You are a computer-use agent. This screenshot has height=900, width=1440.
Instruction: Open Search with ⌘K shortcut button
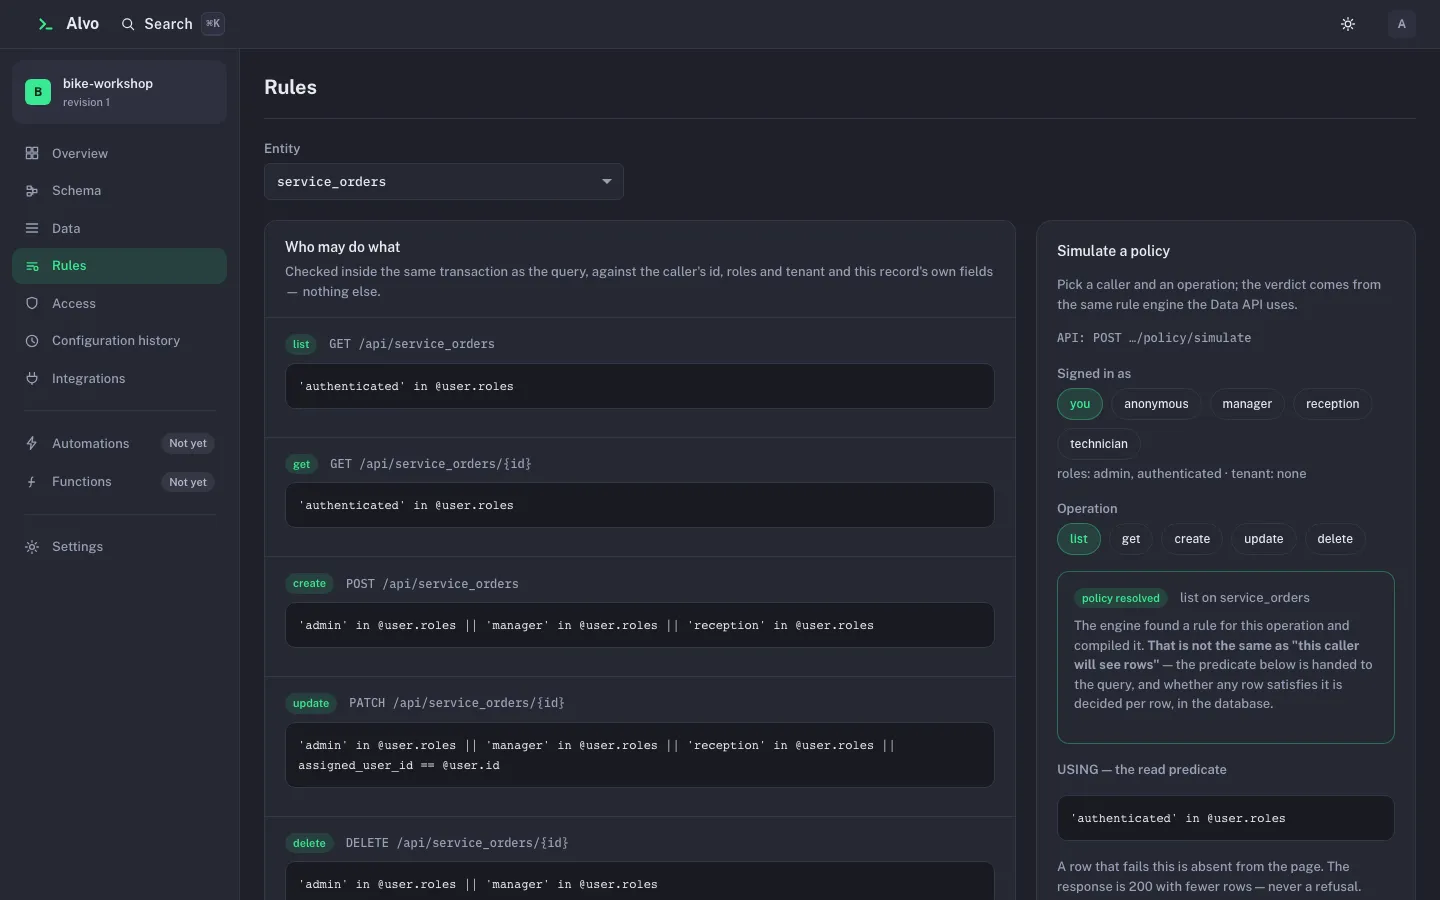tap(172, 24)
